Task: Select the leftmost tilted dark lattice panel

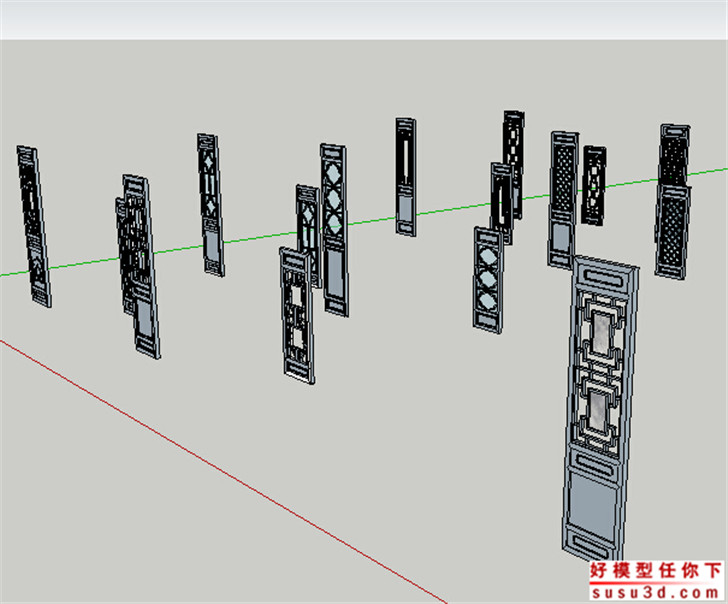Action: (34, 226)
